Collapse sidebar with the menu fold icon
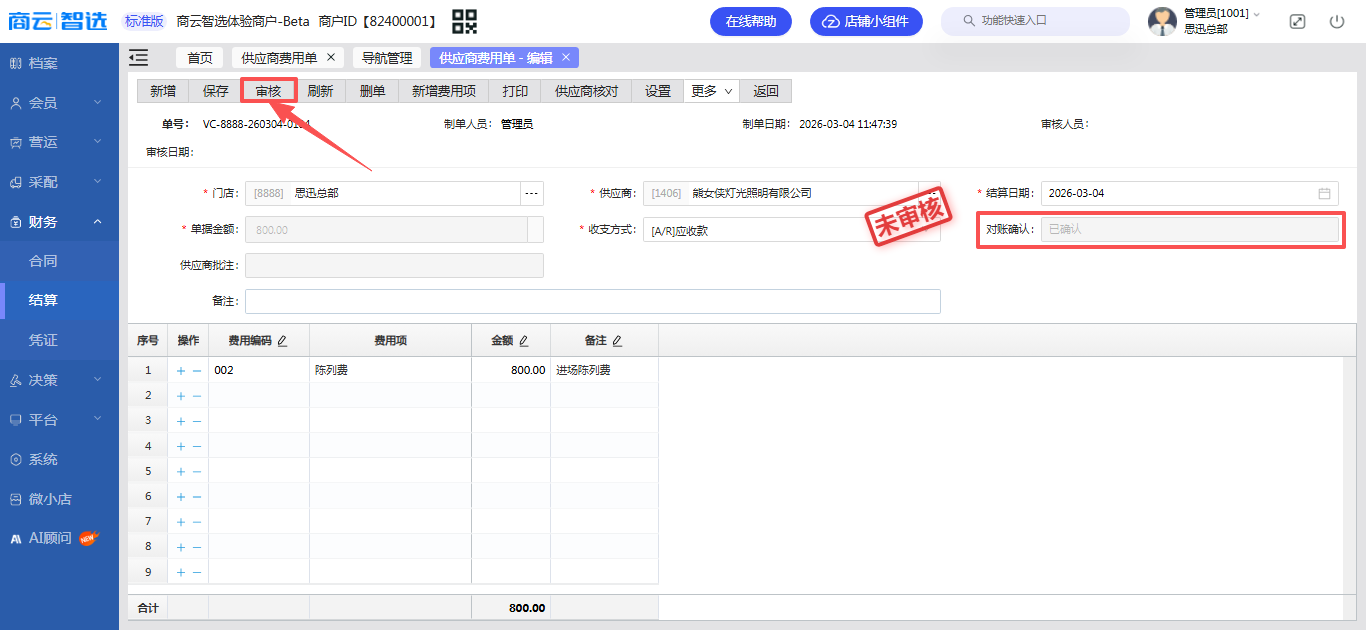Image resolution: width=1366 pixels, height=630 pixels. click(138, 58)
